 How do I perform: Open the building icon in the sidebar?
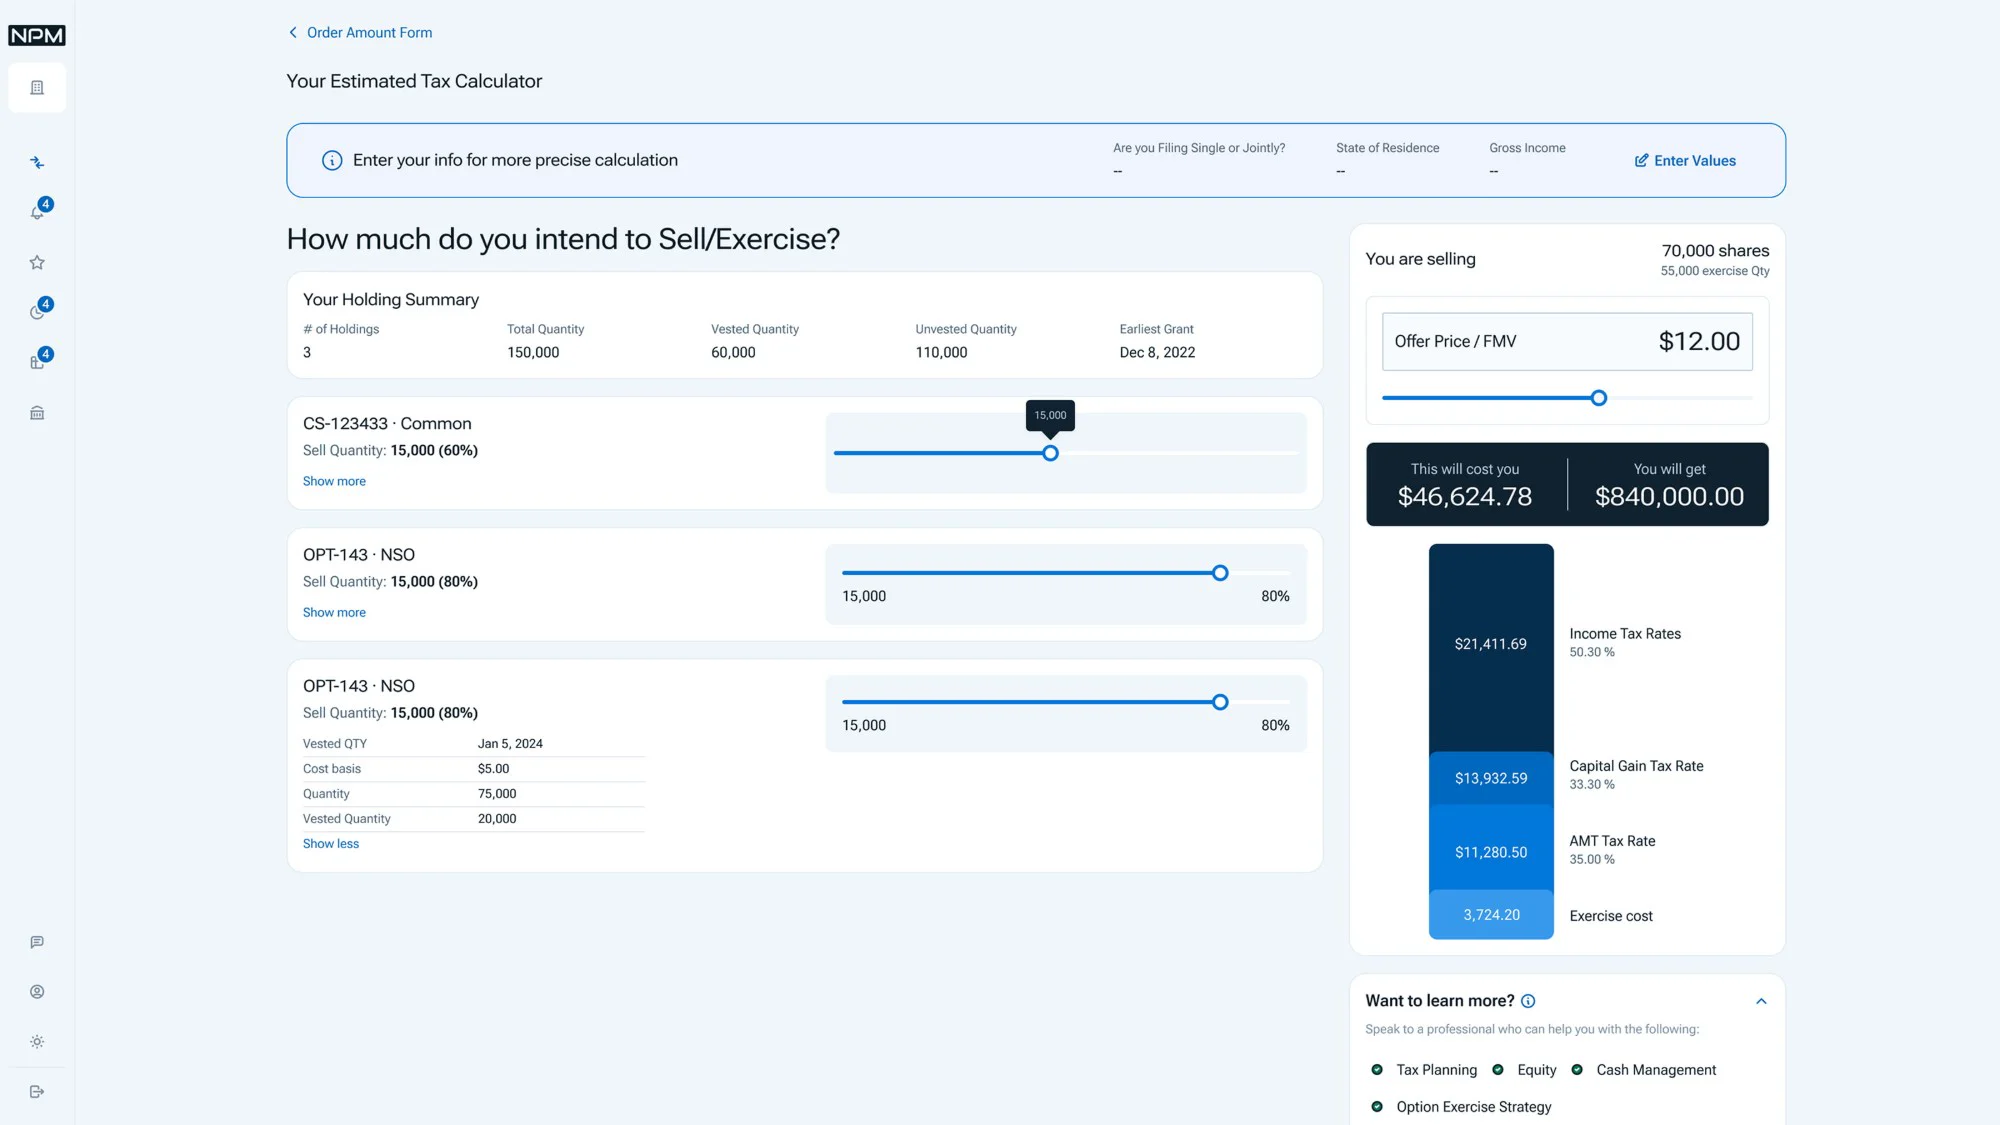(37, 88)
